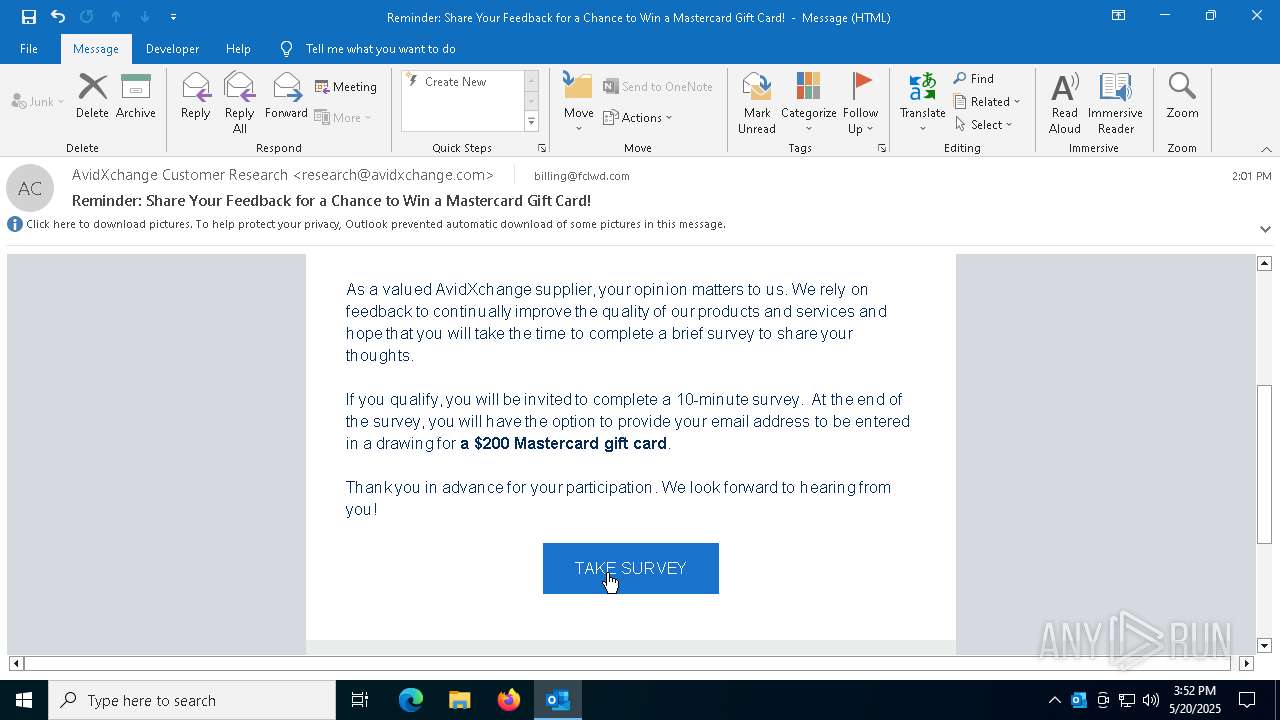The width and height of the screenshot is (1280, 720).
Task: Open the Help tab
Action: coord(238,49)
